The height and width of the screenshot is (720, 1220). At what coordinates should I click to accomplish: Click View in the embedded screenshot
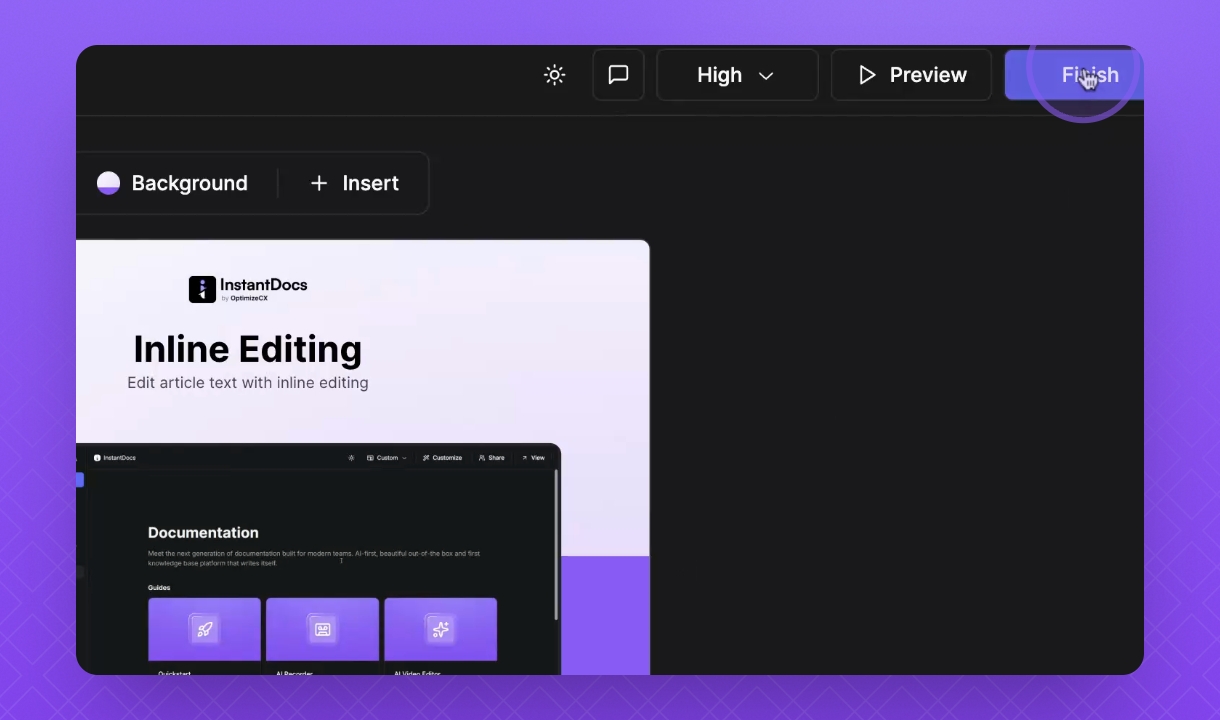(x=533, y=458)
